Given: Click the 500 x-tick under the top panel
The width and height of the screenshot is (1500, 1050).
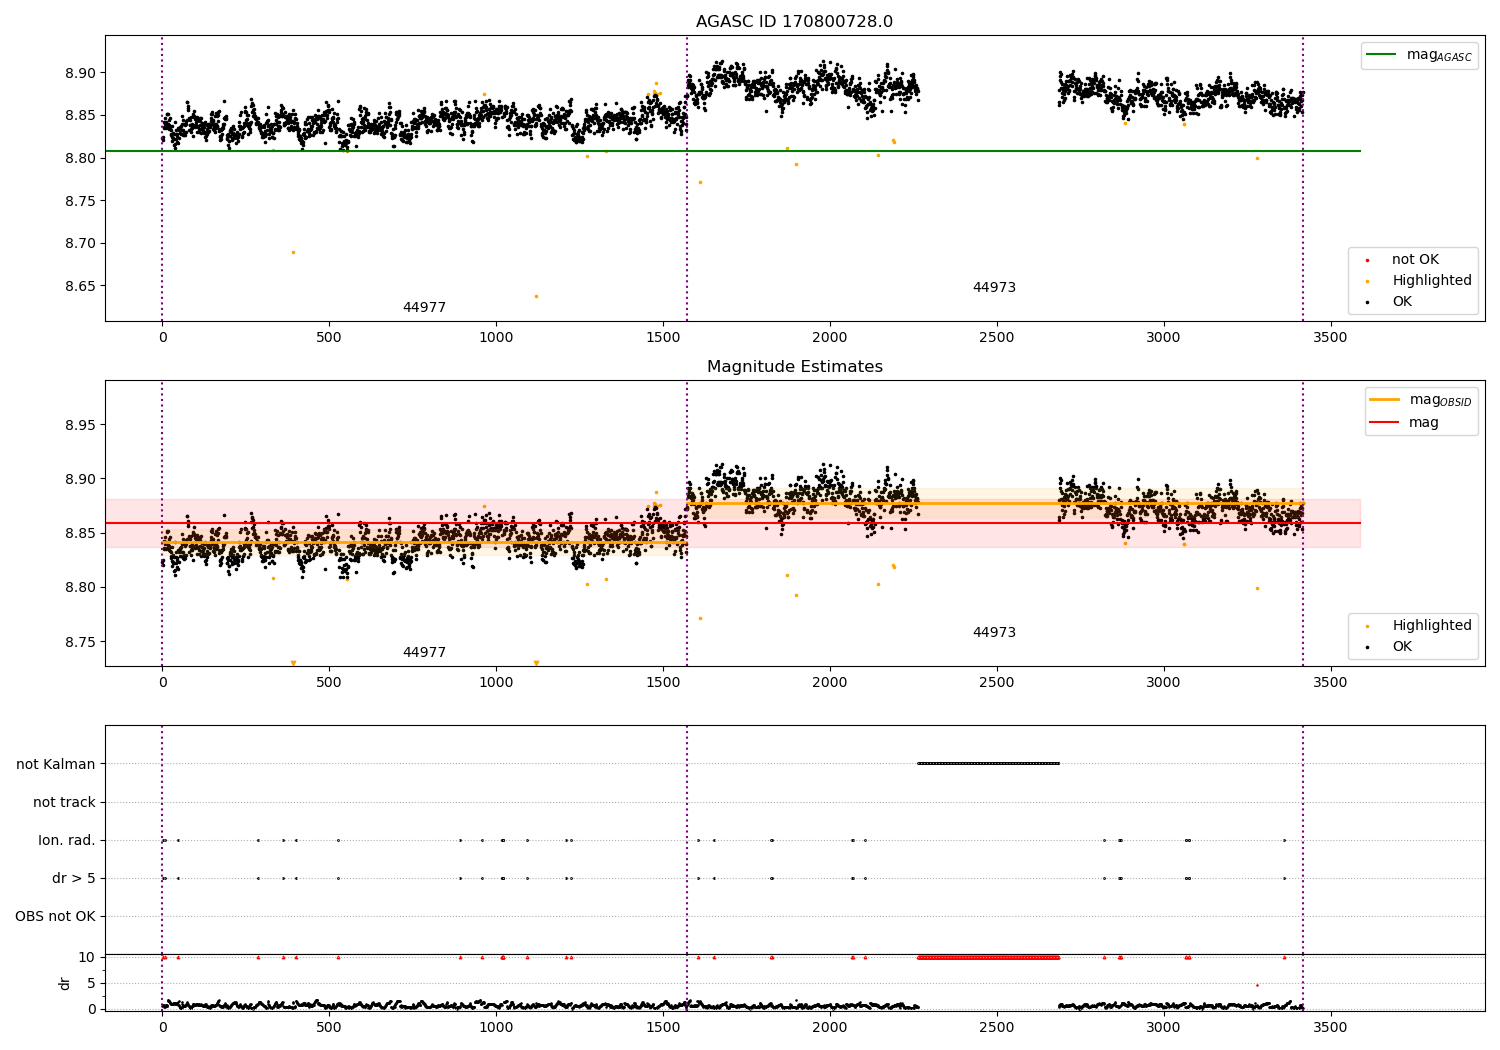Looking at the screenshot, I should coord(329,338).
